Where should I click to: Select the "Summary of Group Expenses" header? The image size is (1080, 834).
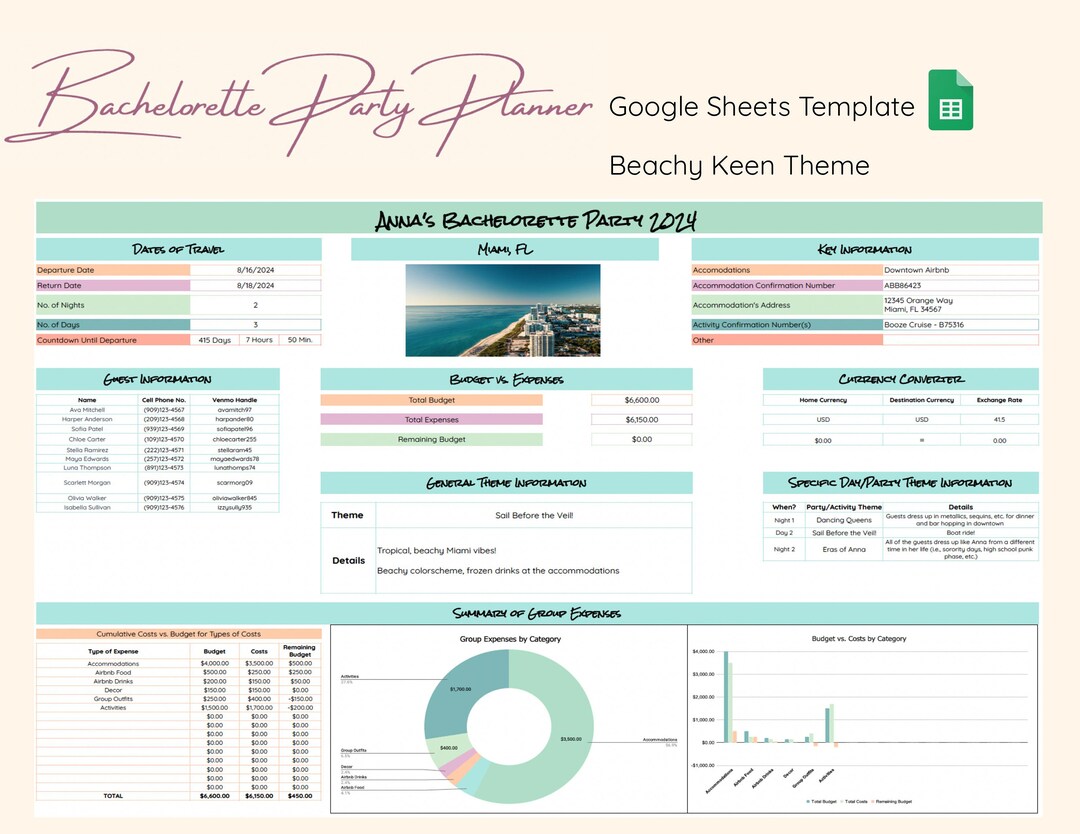click(537, 613)
